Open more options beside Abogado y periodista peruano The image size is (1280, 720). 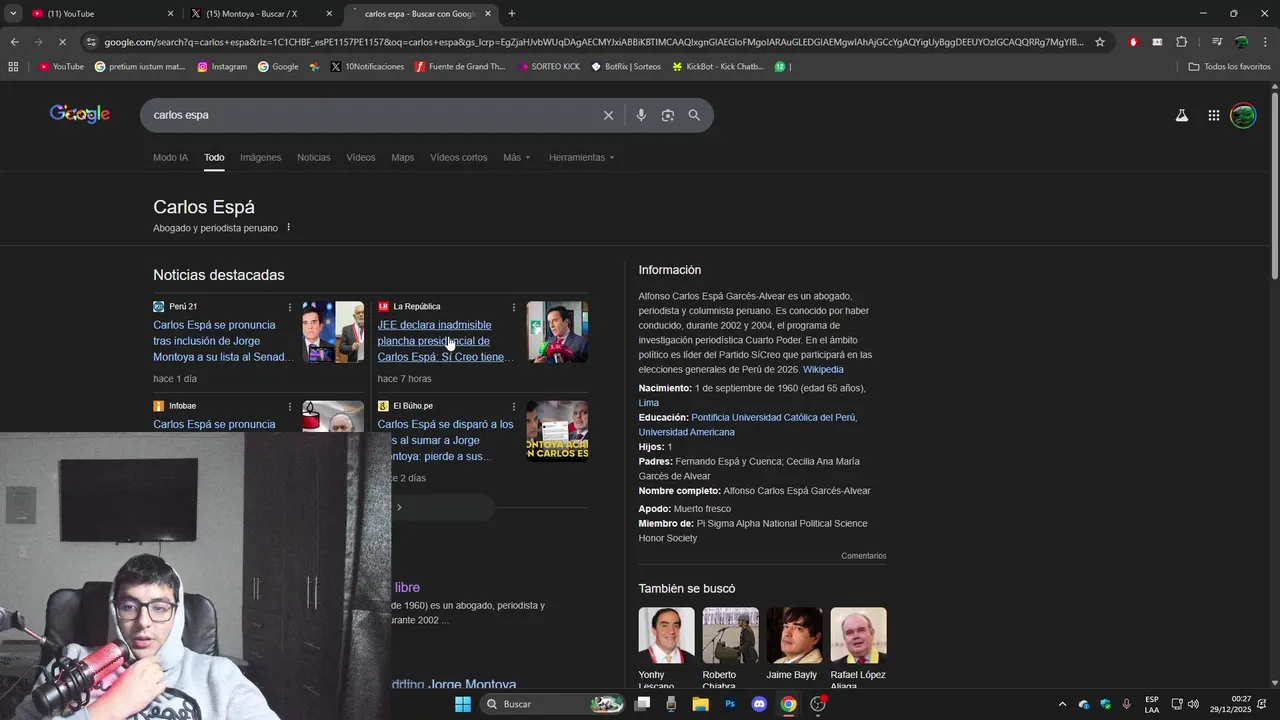click(288, 228)
